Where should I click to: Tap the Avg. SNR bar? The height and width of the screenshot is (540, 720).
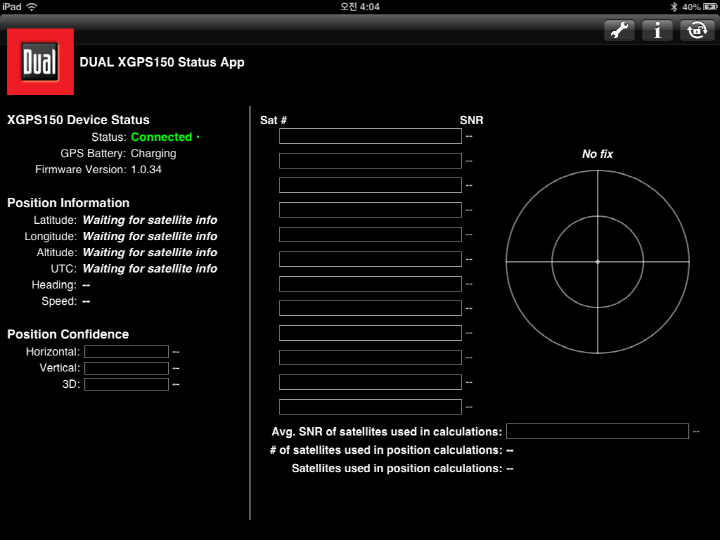597,431
